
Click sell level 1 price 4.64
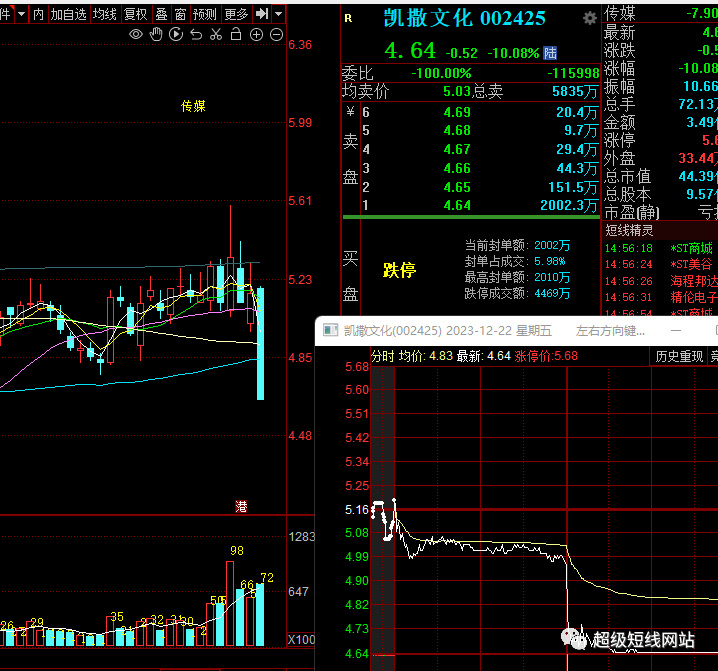(x=457, y=205)
